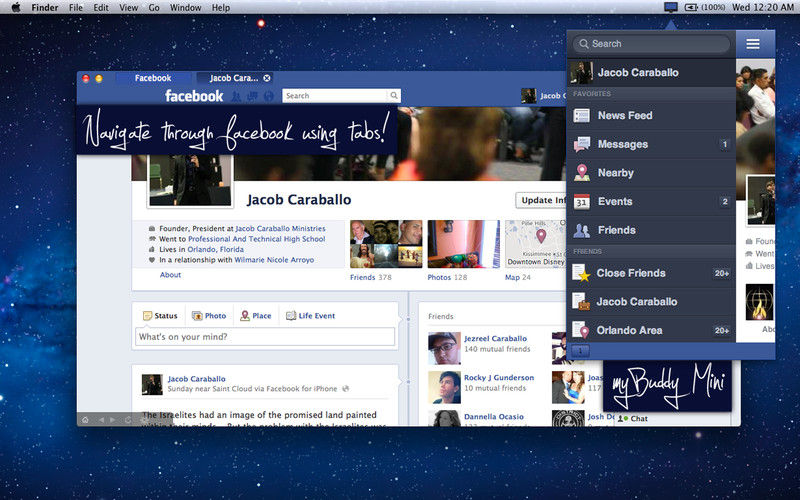This screenshot has height=500, width=800.
Task: Click the News Feed icon in Mini panel
Action: 582,116
